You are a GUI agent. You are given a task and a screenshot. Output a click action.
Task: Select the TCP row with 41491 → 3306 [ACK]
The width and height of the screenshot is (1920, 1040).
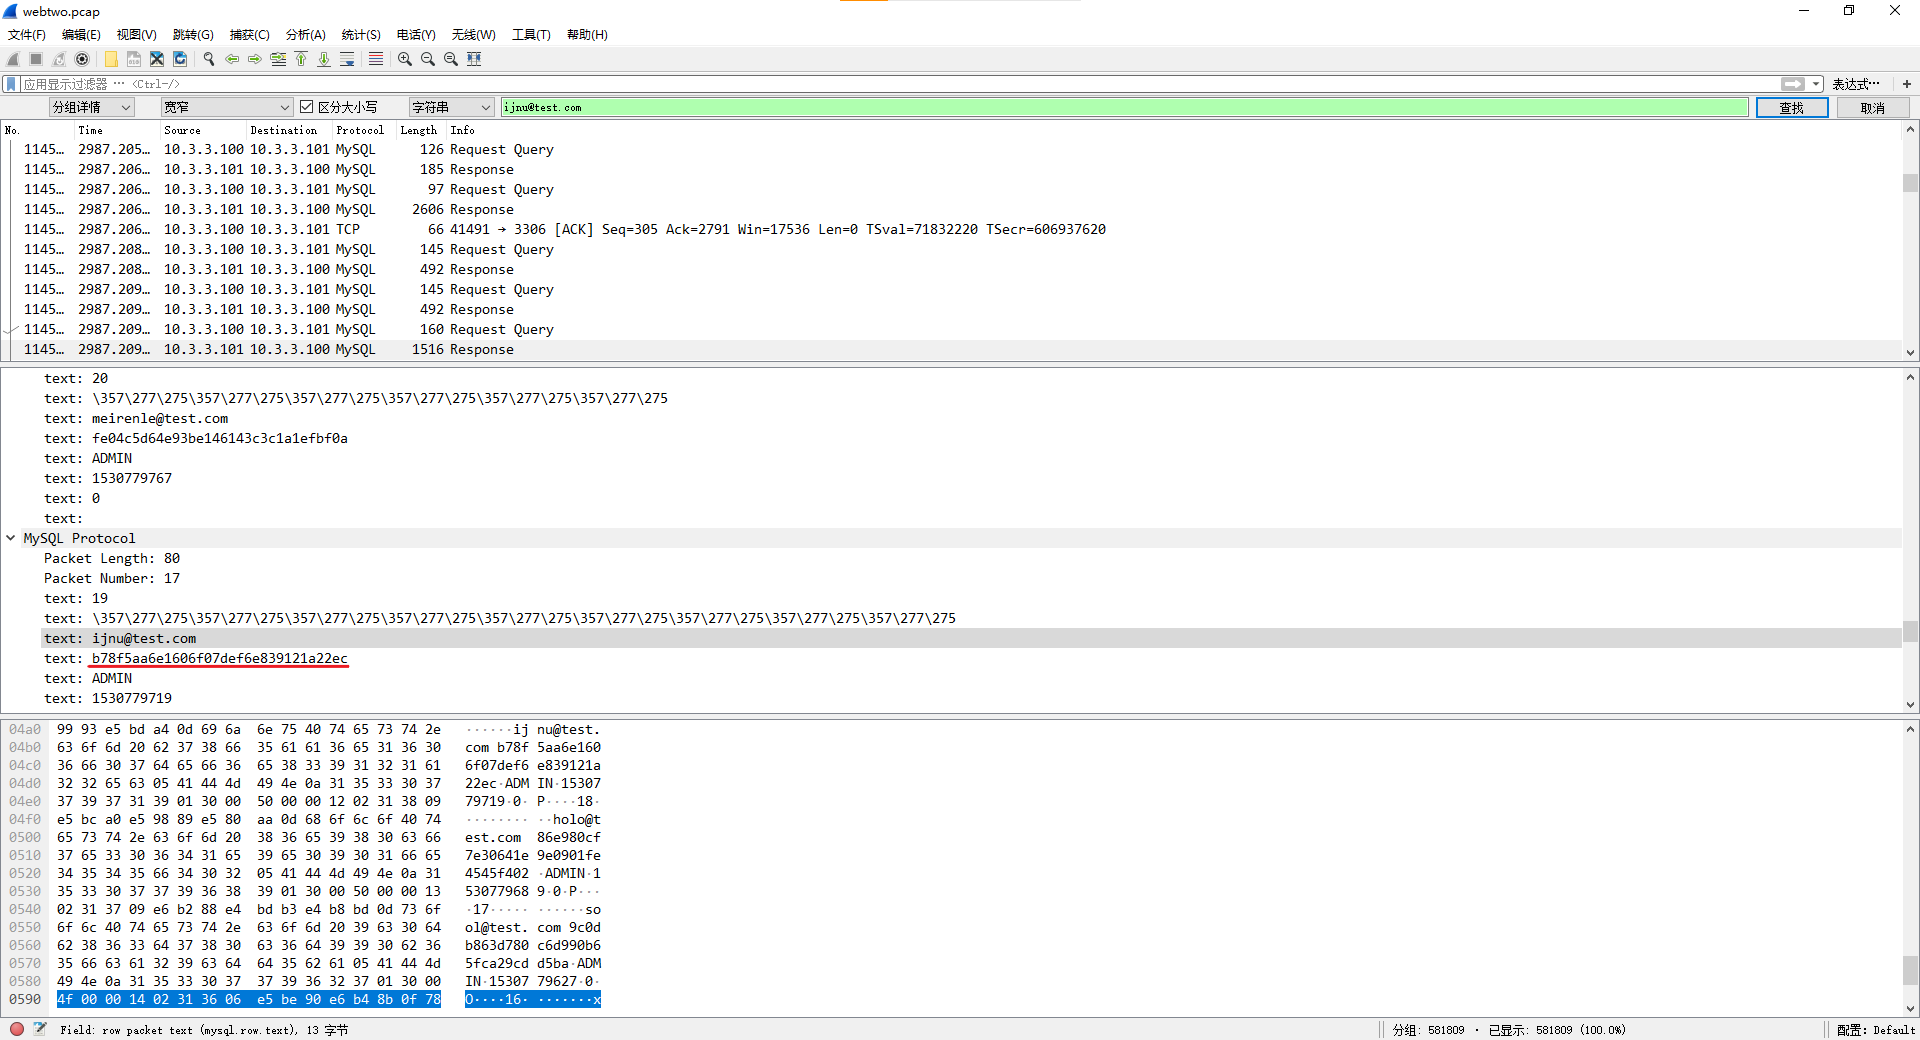(x=950, y=229)
